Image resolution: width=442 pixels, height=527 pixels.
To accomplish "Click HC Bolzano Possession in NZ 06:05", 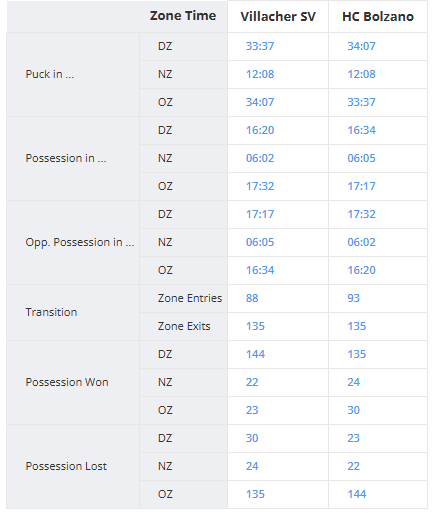I will point(361,158).
